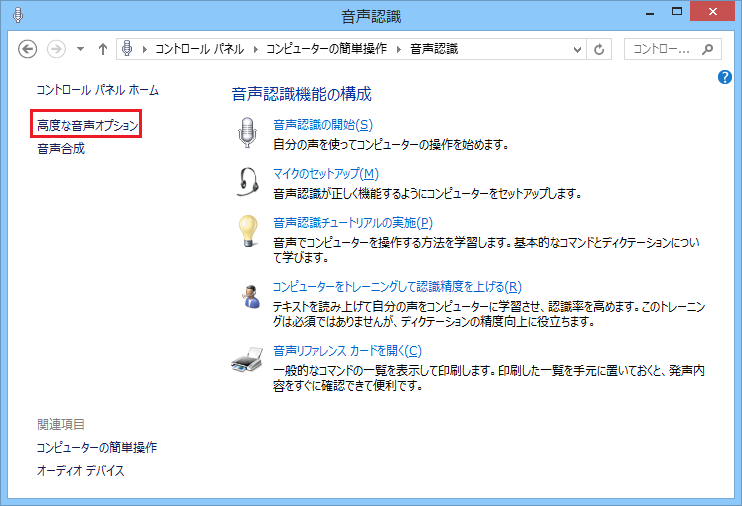Click the person icon for speech training

click(247, 294)
